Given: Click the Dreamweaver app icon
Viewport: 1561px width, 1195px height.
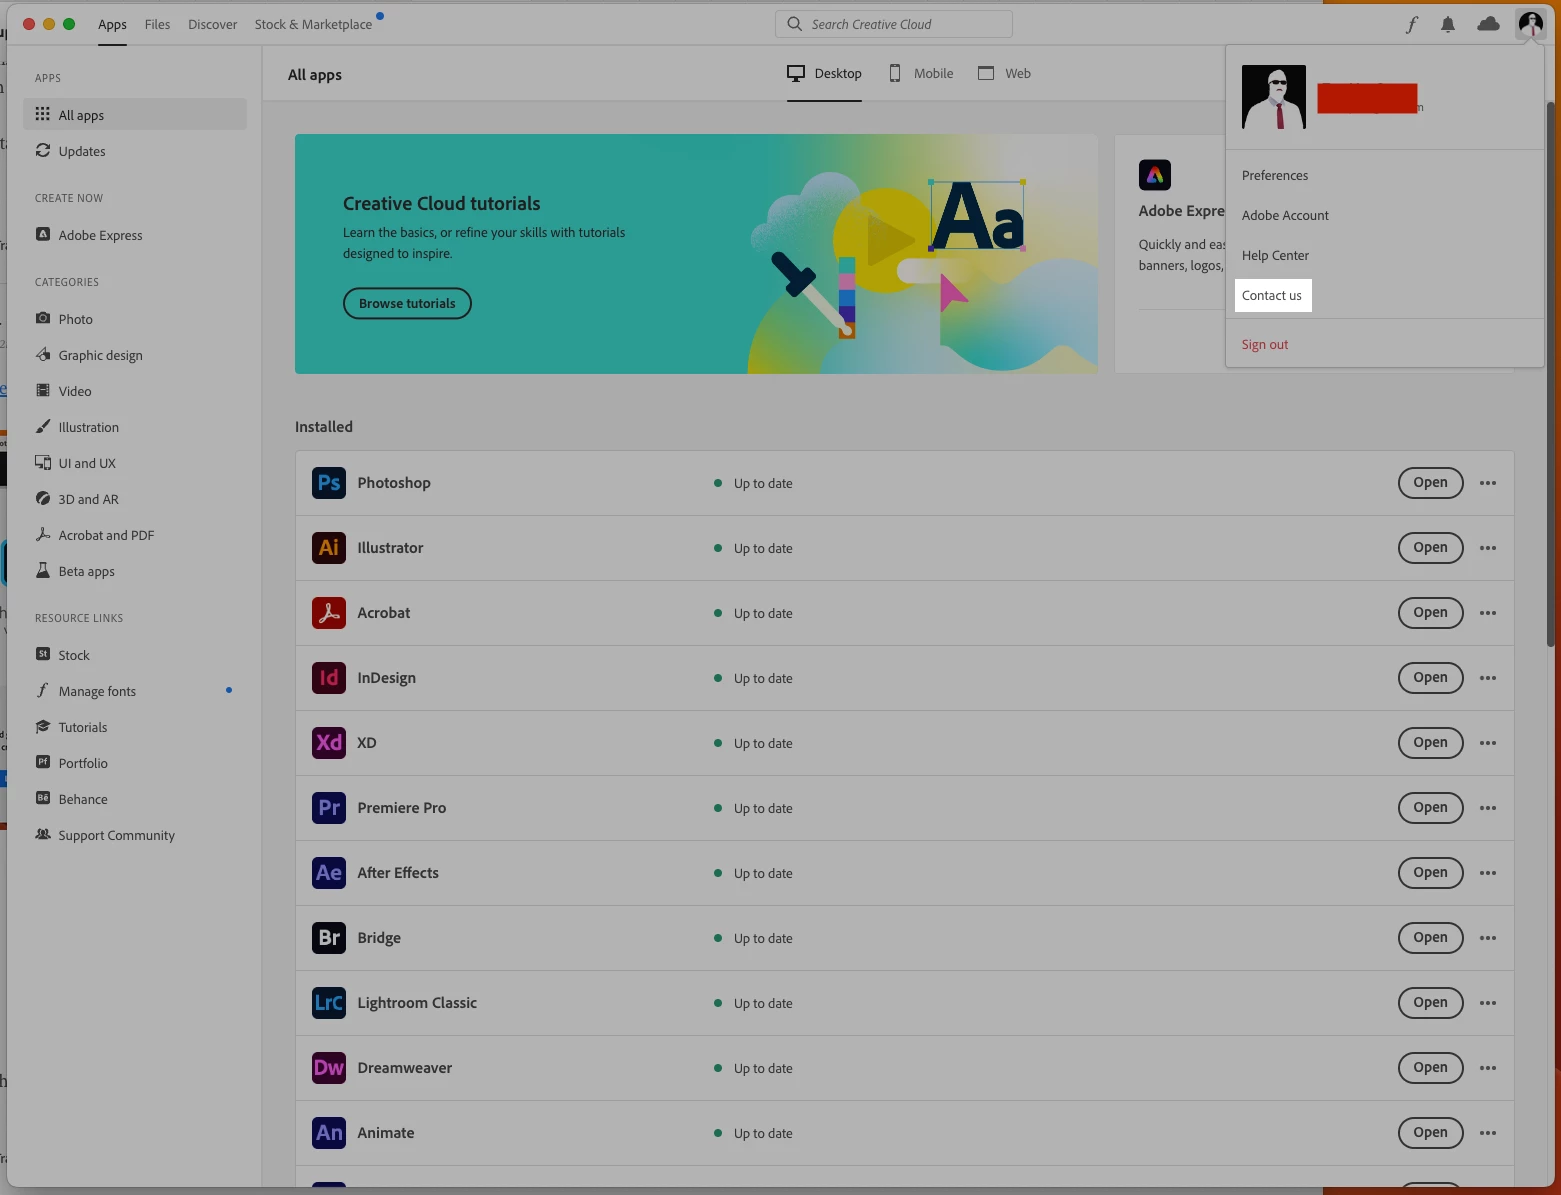Looking at the screenshot, I should [x=329, y=1068].
